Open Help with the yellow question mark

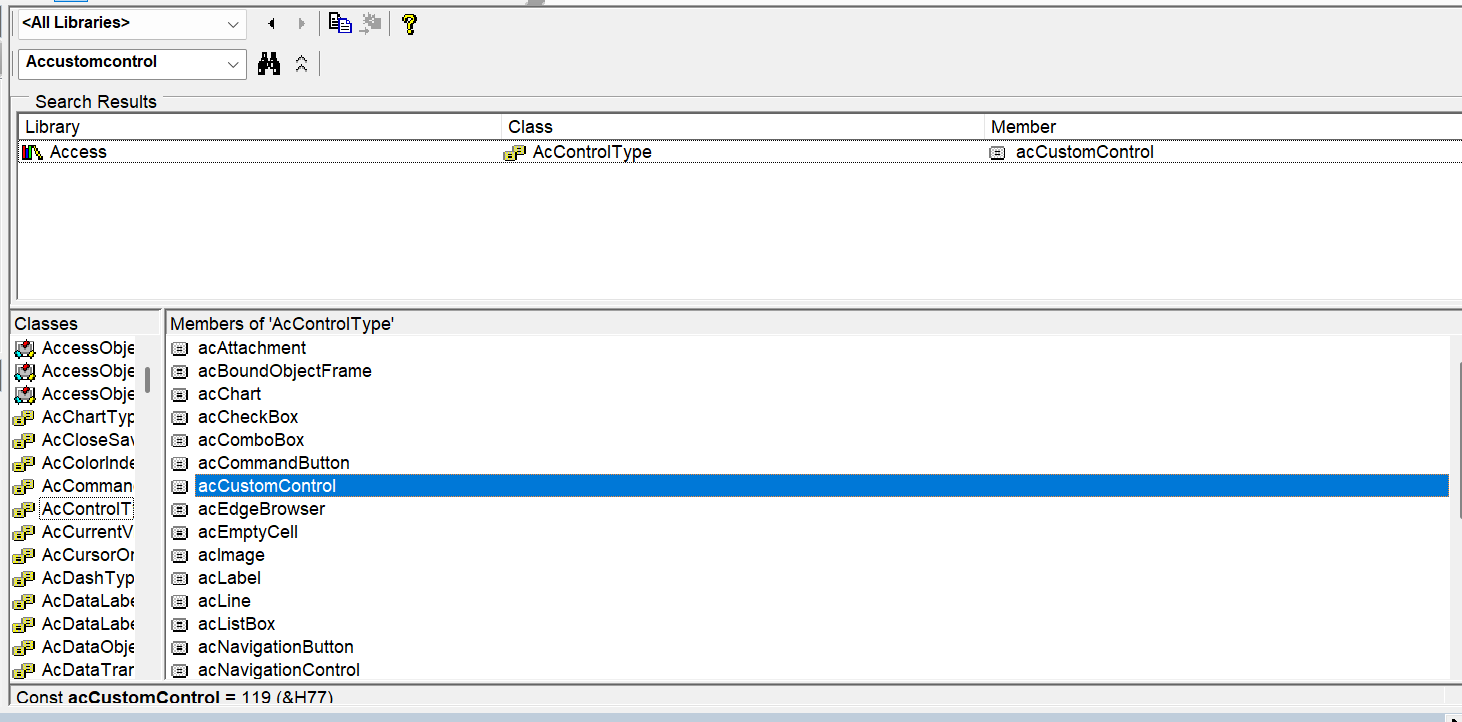(x=408, y=24)
